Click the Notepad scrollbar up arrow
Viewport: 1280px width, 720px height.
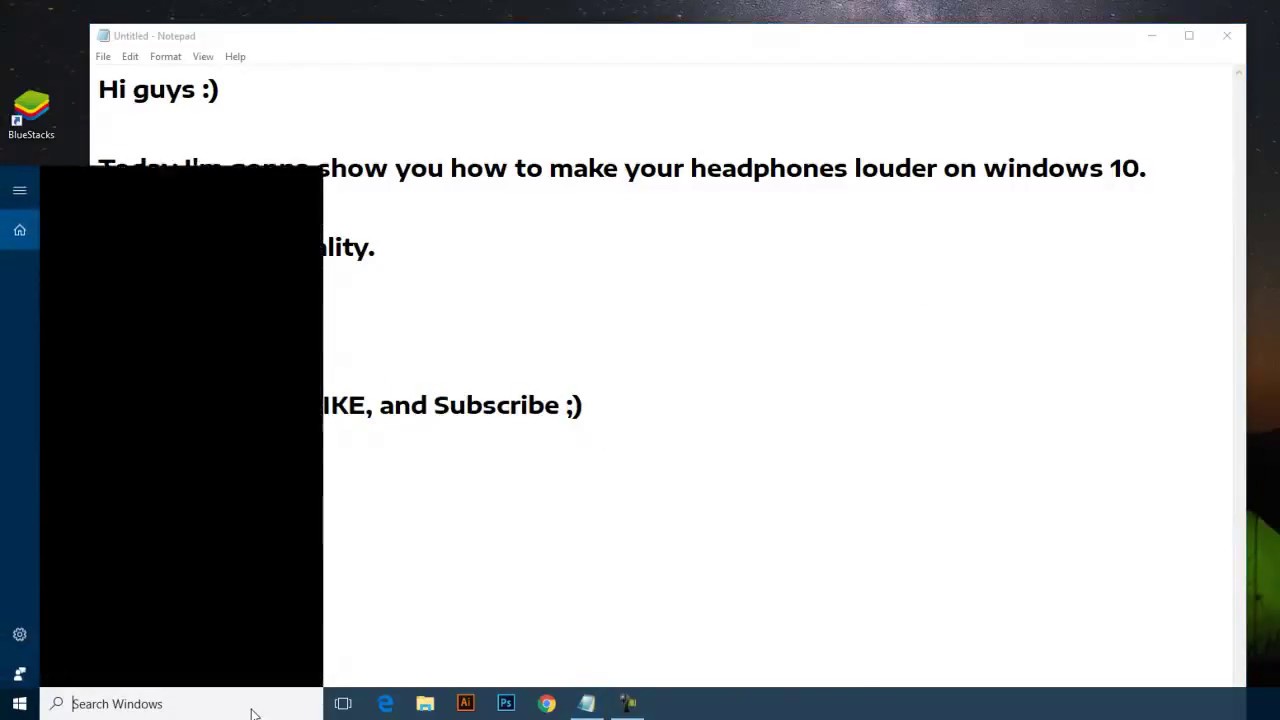tap(1239, 72)
